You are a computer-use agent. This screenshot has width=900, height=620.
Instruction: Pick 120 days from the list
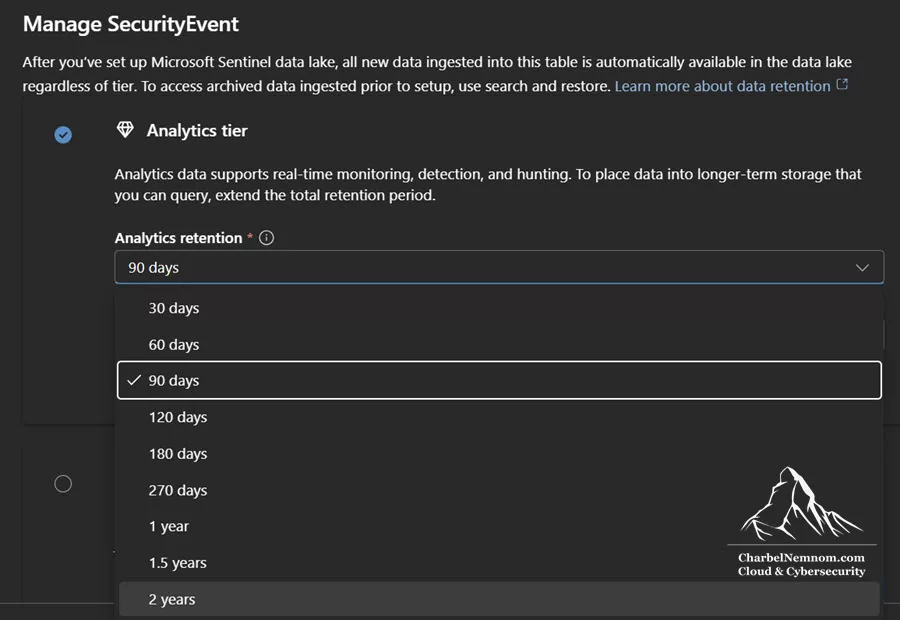[499, 417]
